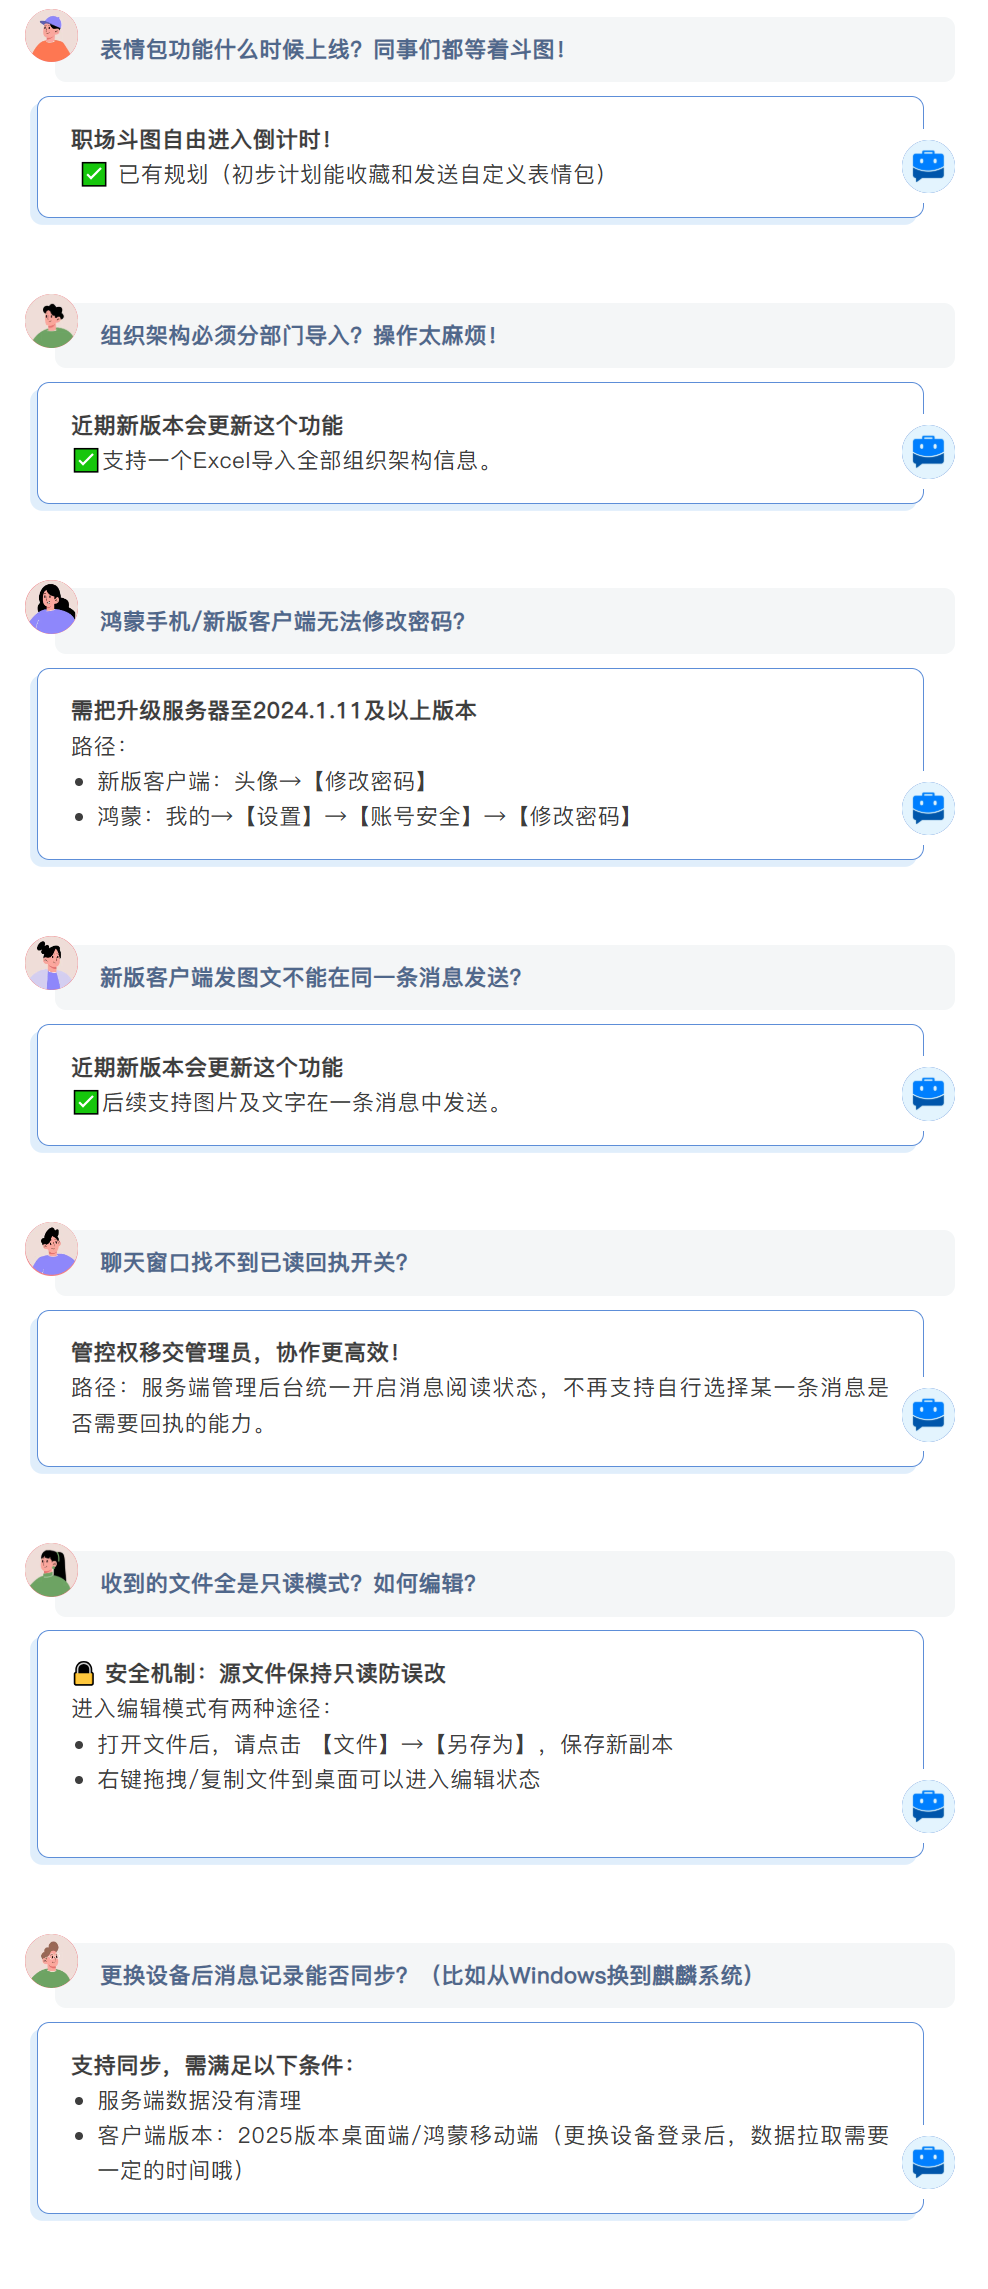Click the bot icon beside the 职场斗图 answer
The image size is (988, 2289).
(x=928, y=166)
